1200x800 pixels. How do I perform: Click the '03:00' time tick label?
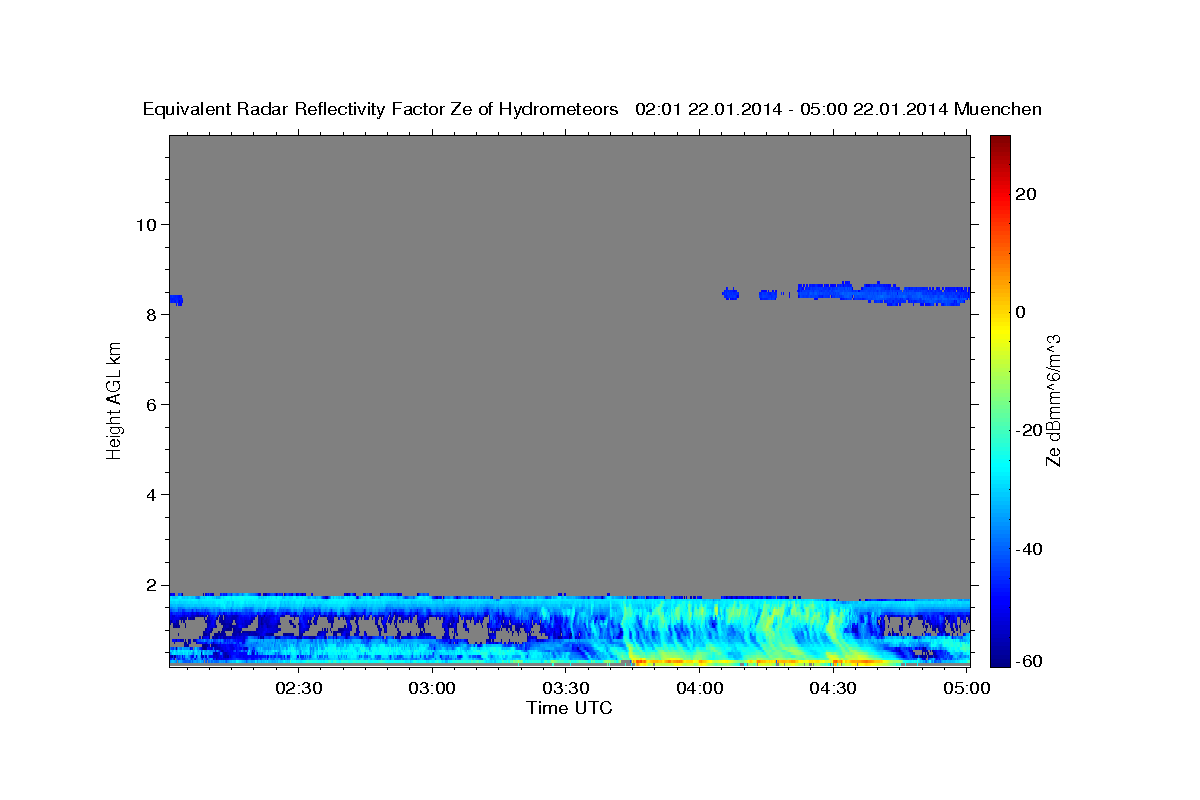point(432,688)
